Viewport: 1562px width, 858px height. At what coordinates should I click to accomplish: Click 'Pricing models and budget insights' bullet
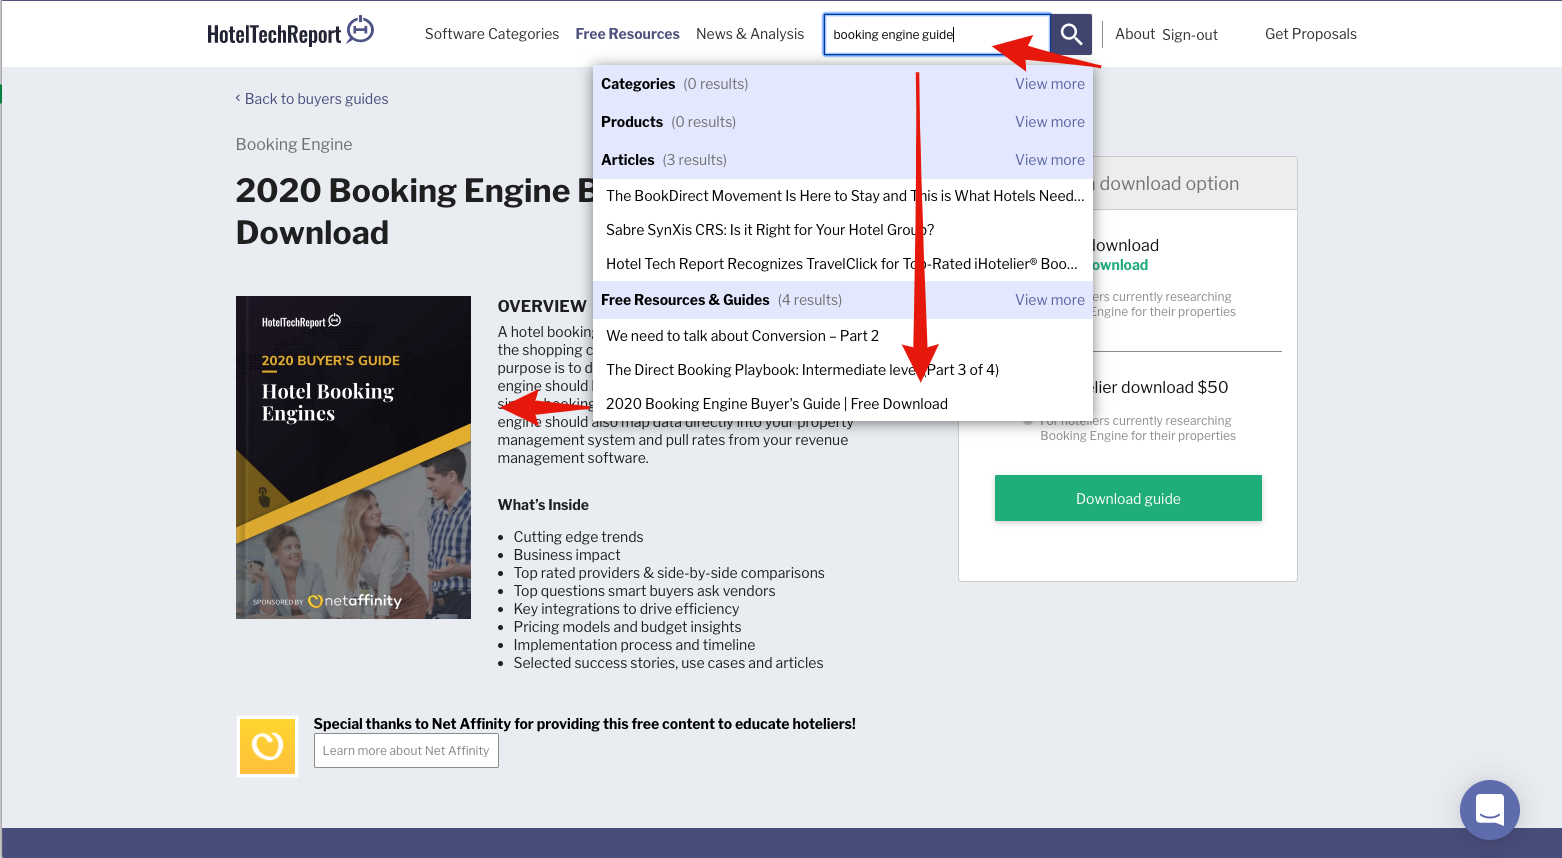627,627
